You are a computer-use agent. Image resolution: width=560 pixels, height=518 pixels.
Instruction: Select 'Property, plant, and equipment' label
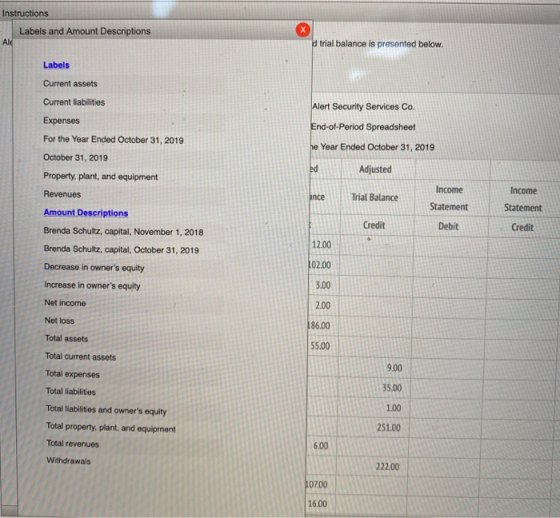point(100,176)
